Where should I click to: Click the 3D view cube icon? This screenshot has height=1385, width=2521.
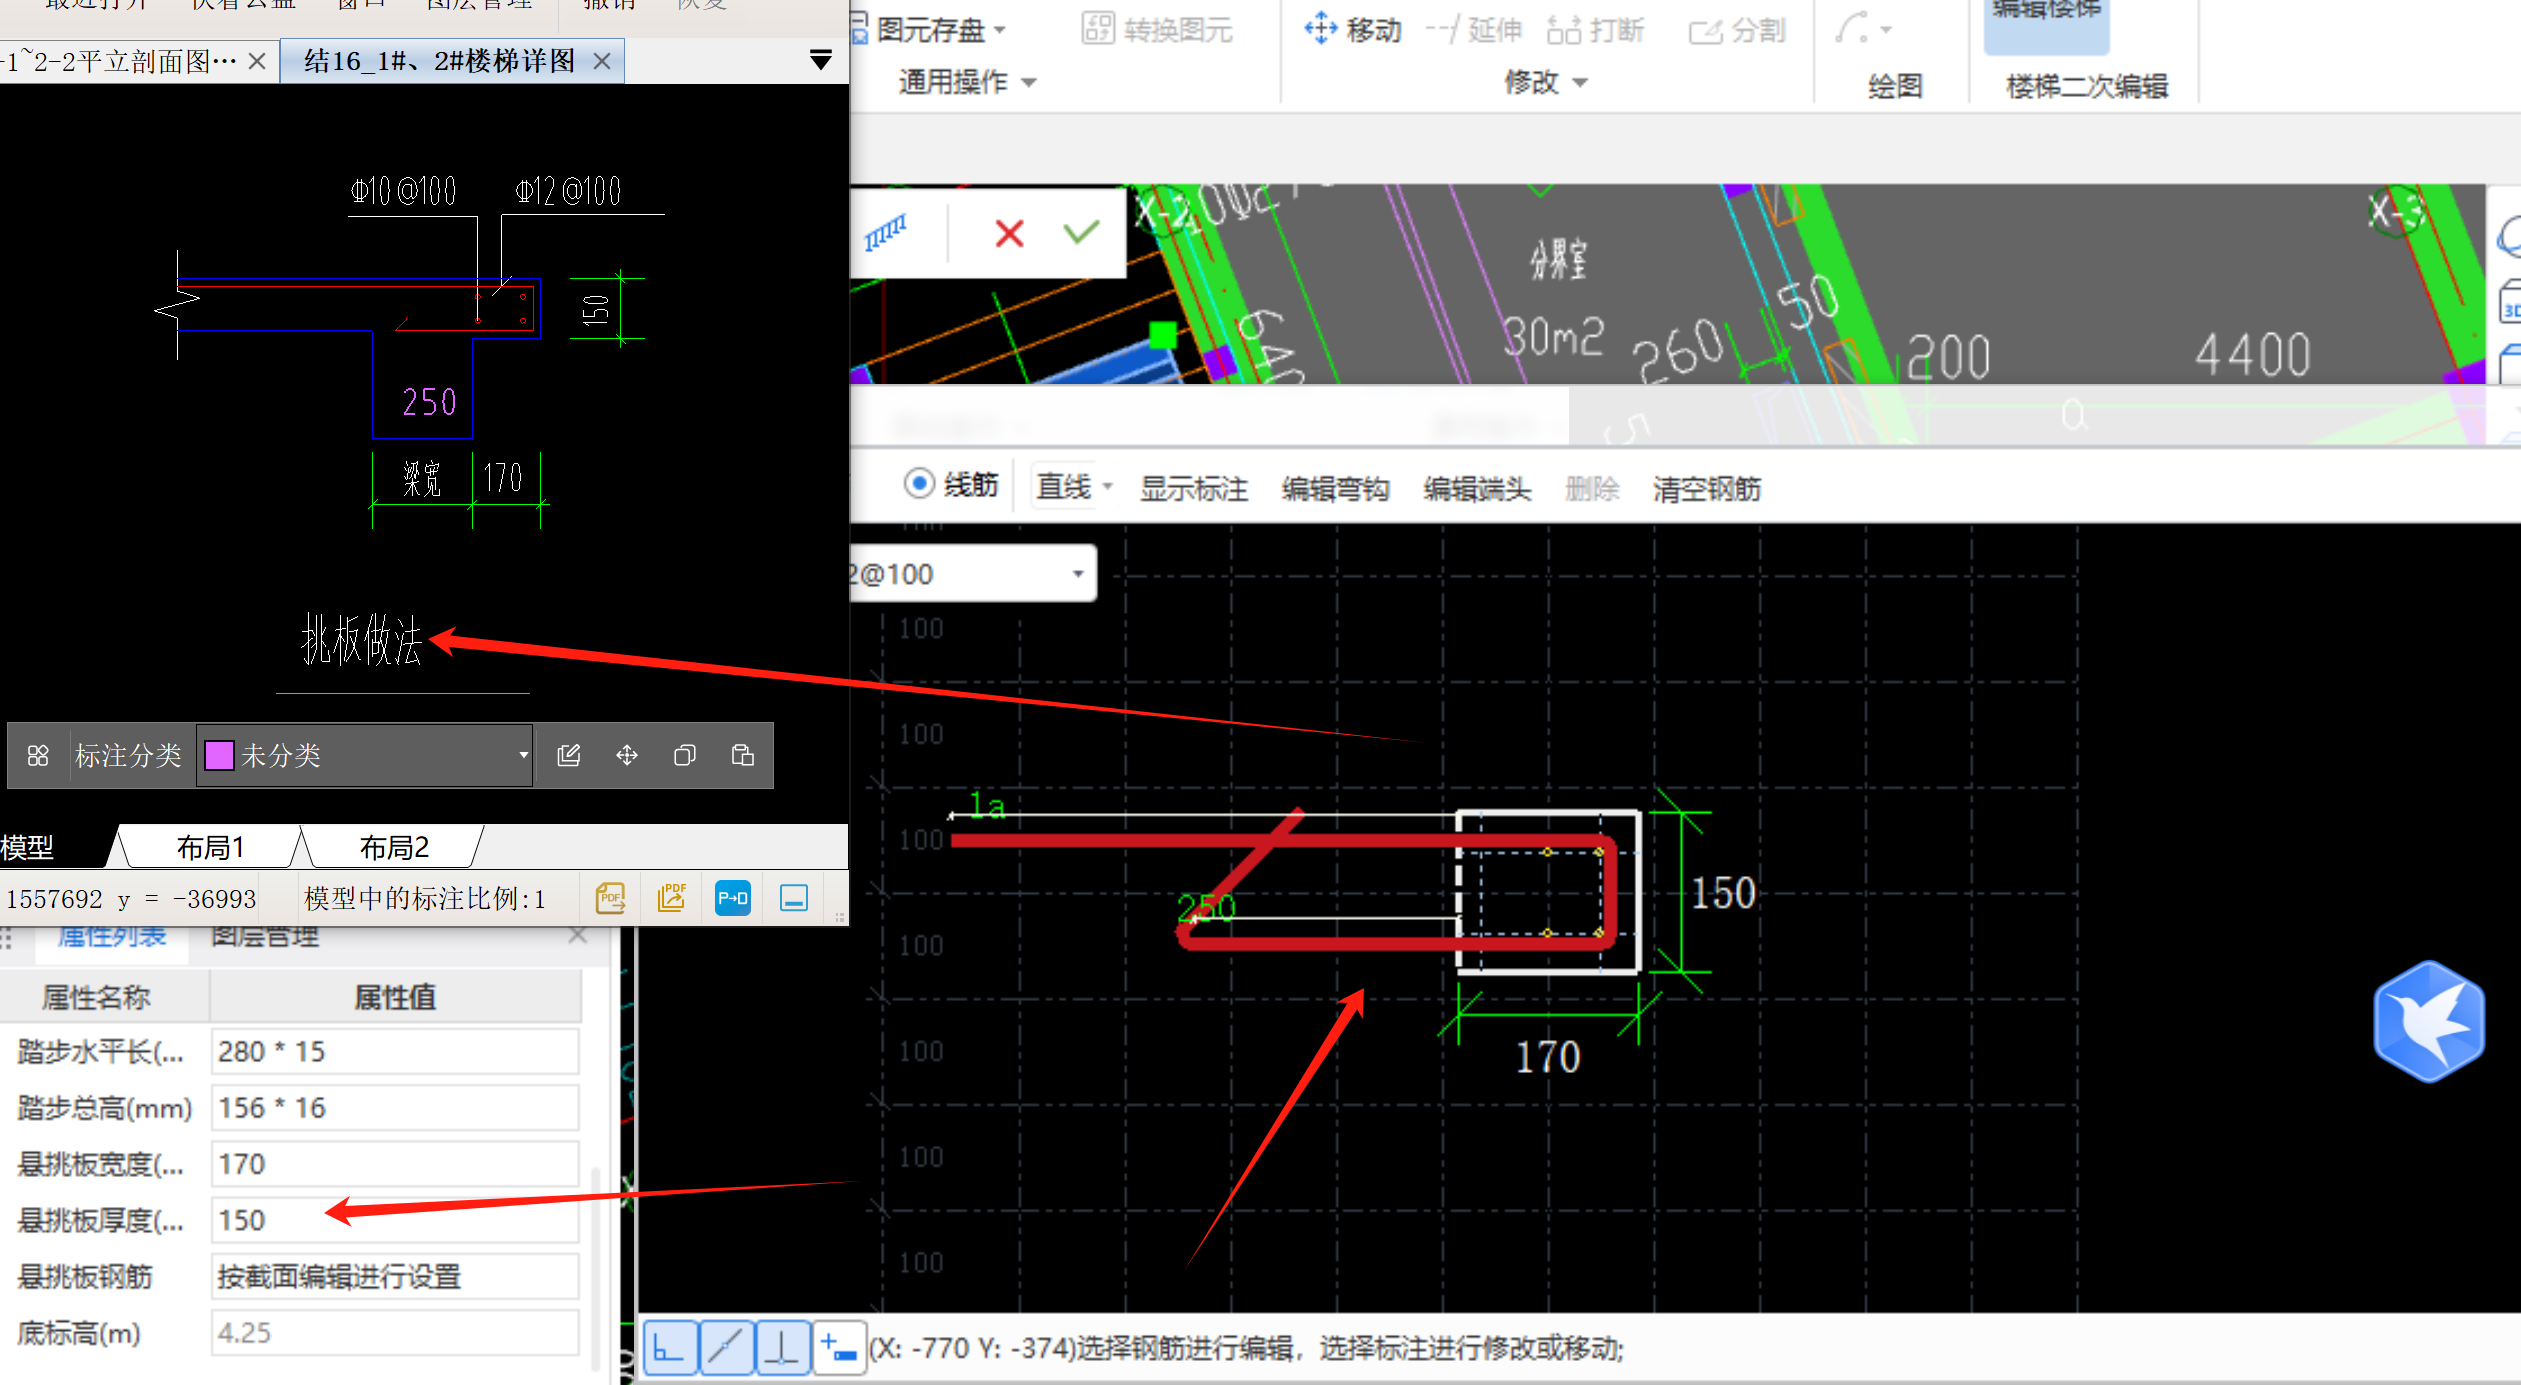pyautogui.click(x=2510, y=304)
